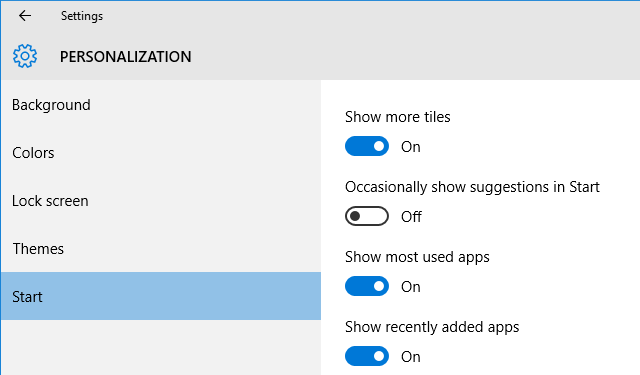Go back using the arrow icon
The width and height of the screenshot is (640, 375).
(25, 16)
